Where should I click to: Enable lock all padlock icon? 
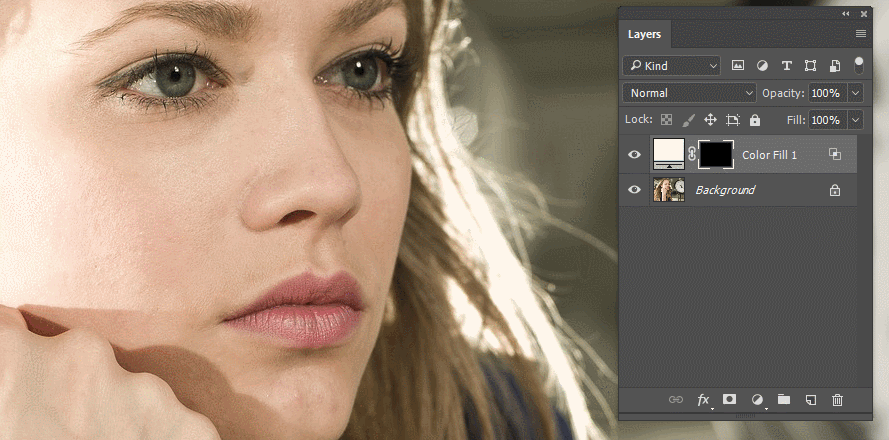coord(755,120)
